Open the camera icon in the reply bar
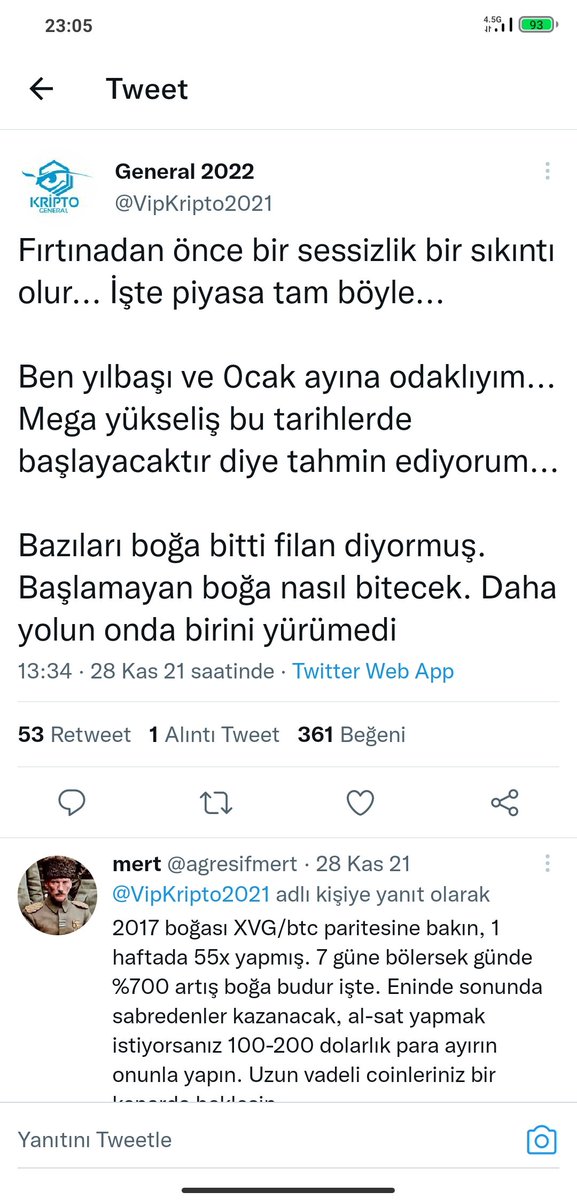The height and width of the screenshot is (1200, 577). tap(541, 1140)
